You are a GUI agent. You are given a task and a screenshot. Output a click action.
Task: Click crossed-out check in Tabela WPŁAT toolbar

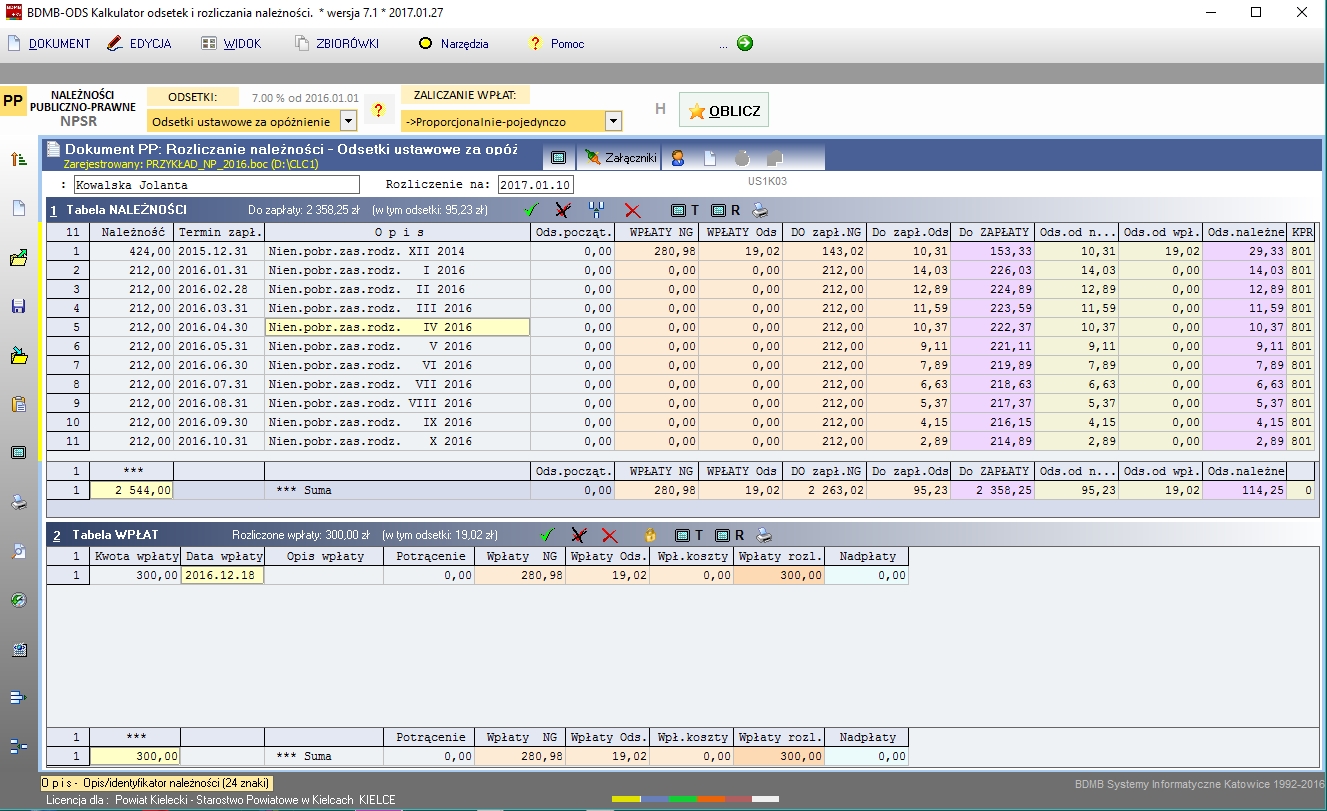coord(578,535)
